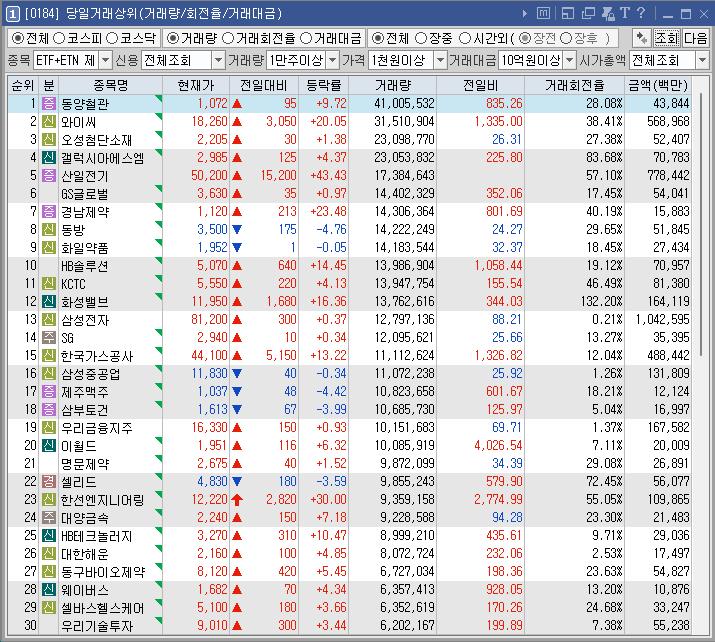Click the 증 badge for 동양철관

point(49,104)
